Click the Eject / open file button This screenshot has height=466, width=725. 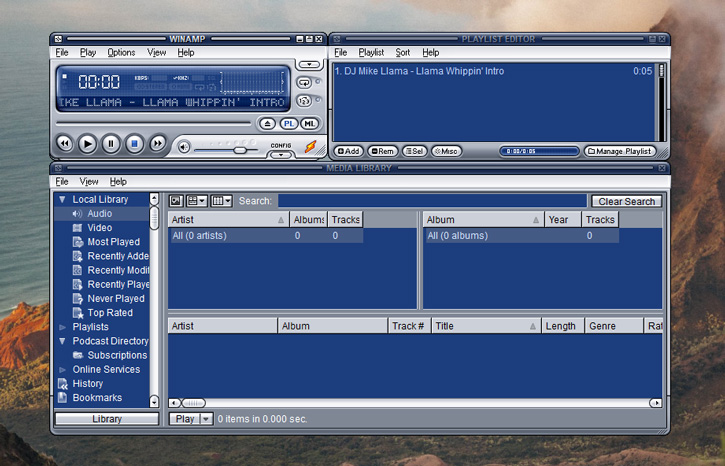coord(267,123)
